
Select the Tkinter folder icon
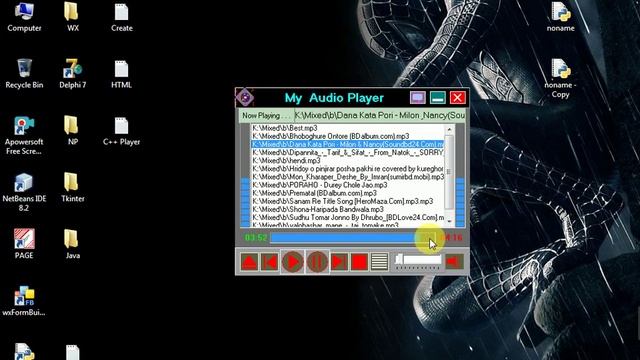(73, 188)
